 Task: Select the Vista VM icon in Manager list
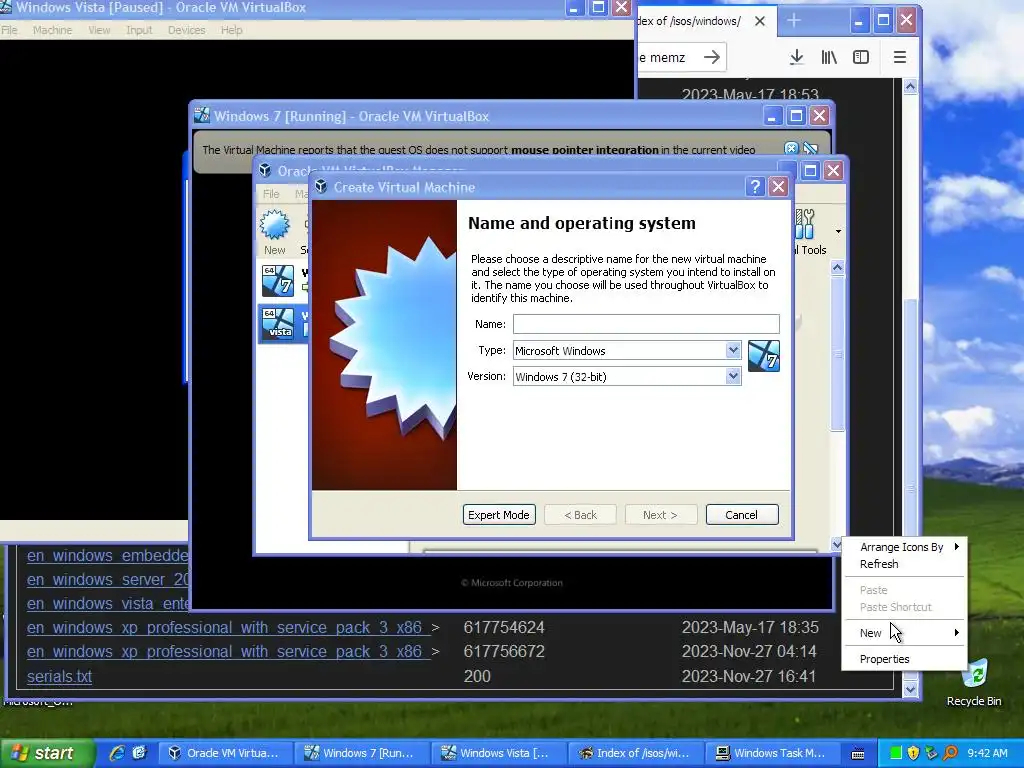tap(278, 324)
